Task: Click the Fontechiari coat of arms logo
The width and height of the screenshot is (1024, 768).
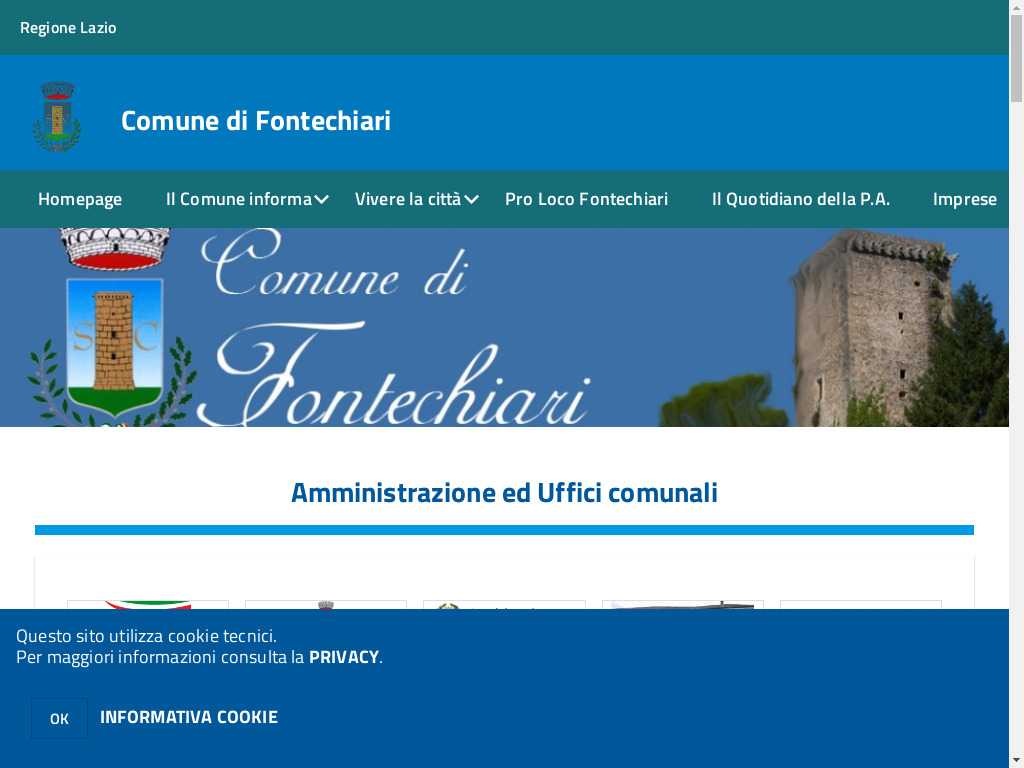Action: coord(57,117)
